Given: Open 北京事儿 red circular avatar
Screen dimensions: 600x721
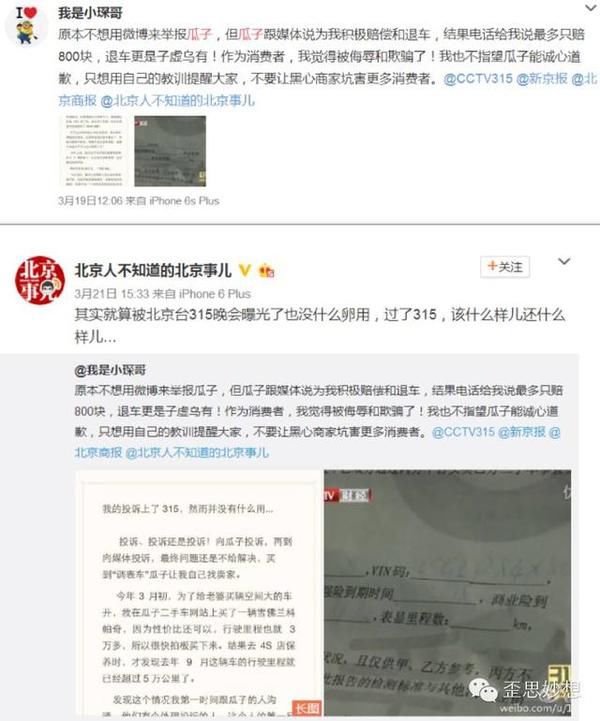Looking at the screenshot, I should (40, 280).
